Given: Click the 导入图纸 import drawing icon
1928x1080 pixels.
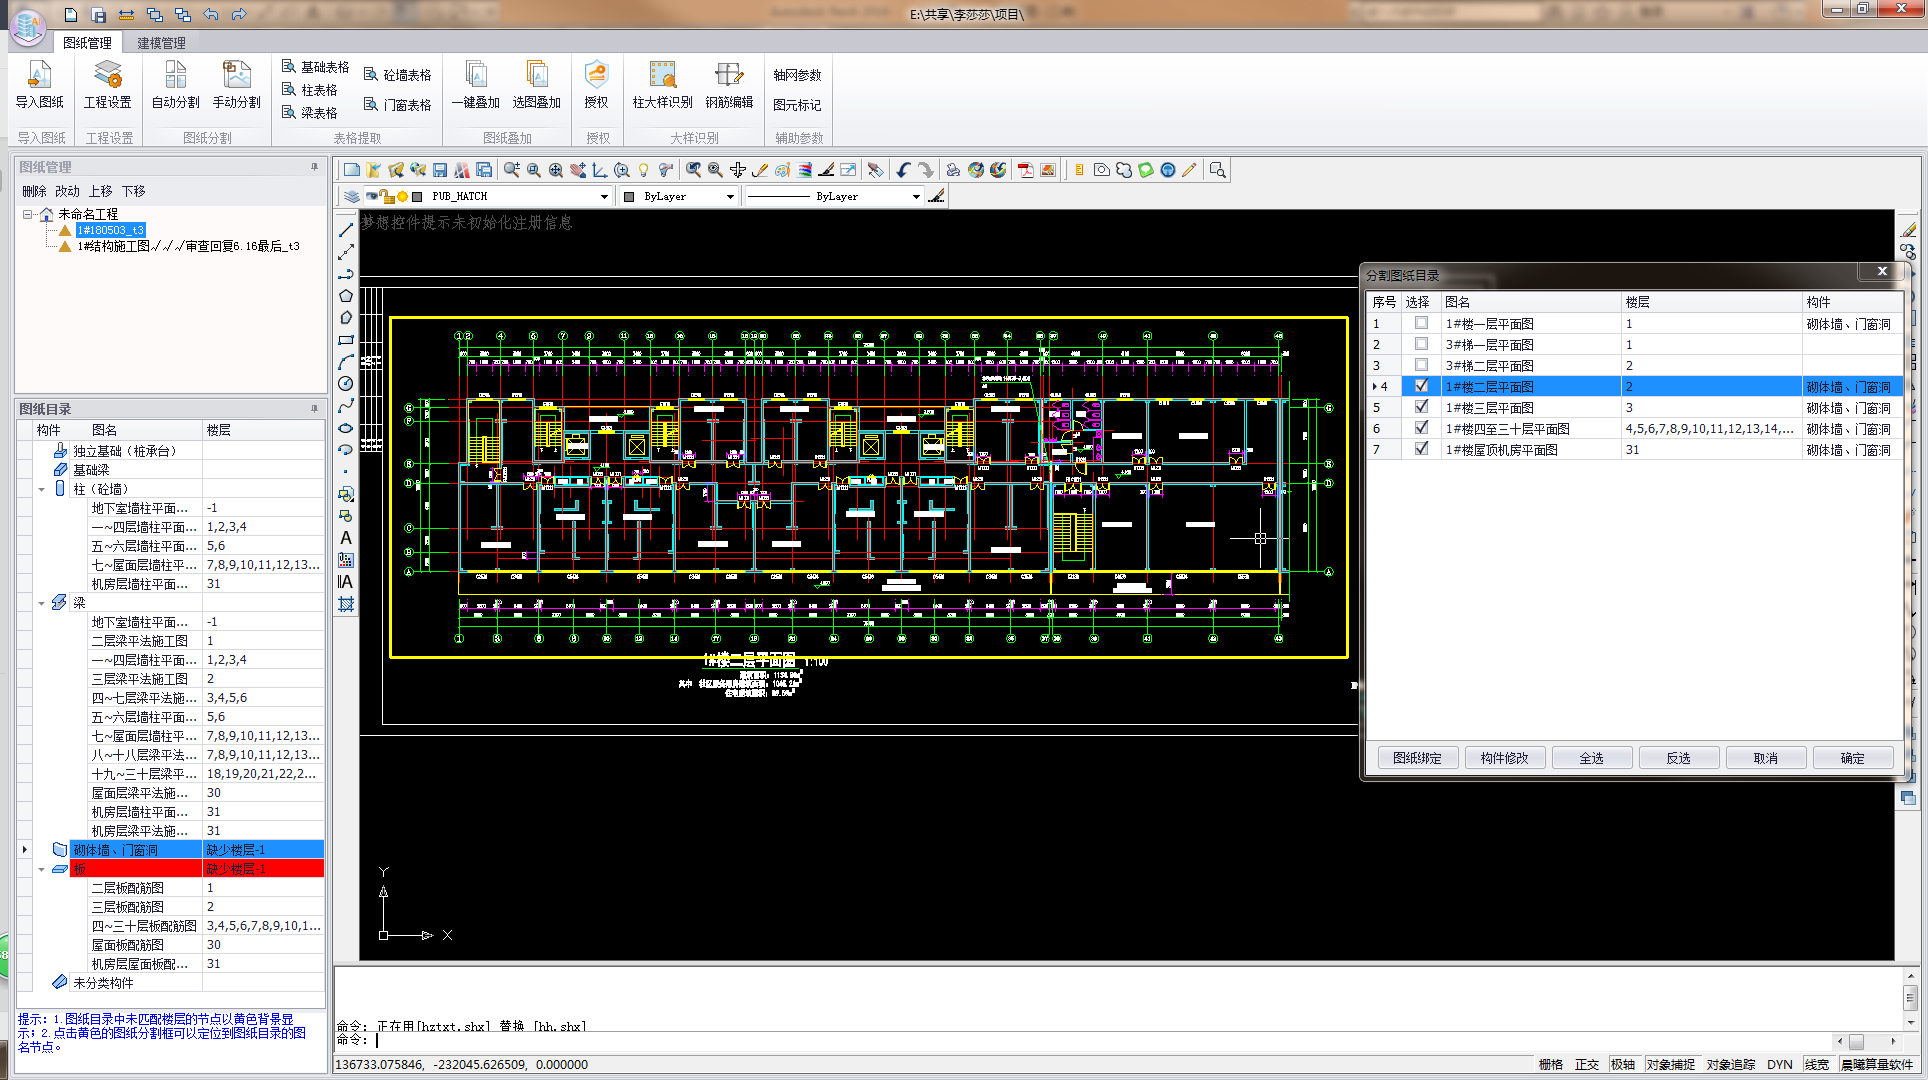Looking at the screenshot, I should 39,84.
